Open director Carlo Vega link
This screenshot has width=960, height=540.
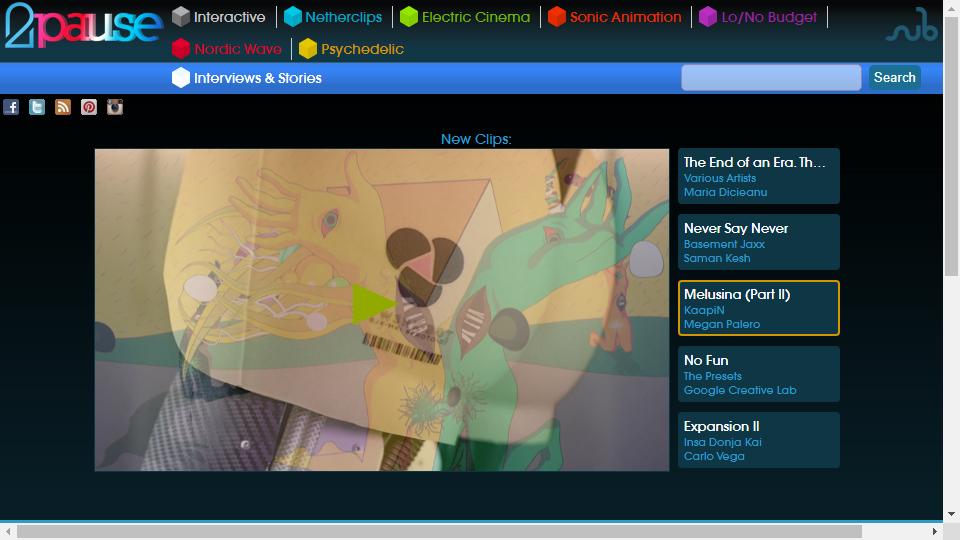click(714, 457)
